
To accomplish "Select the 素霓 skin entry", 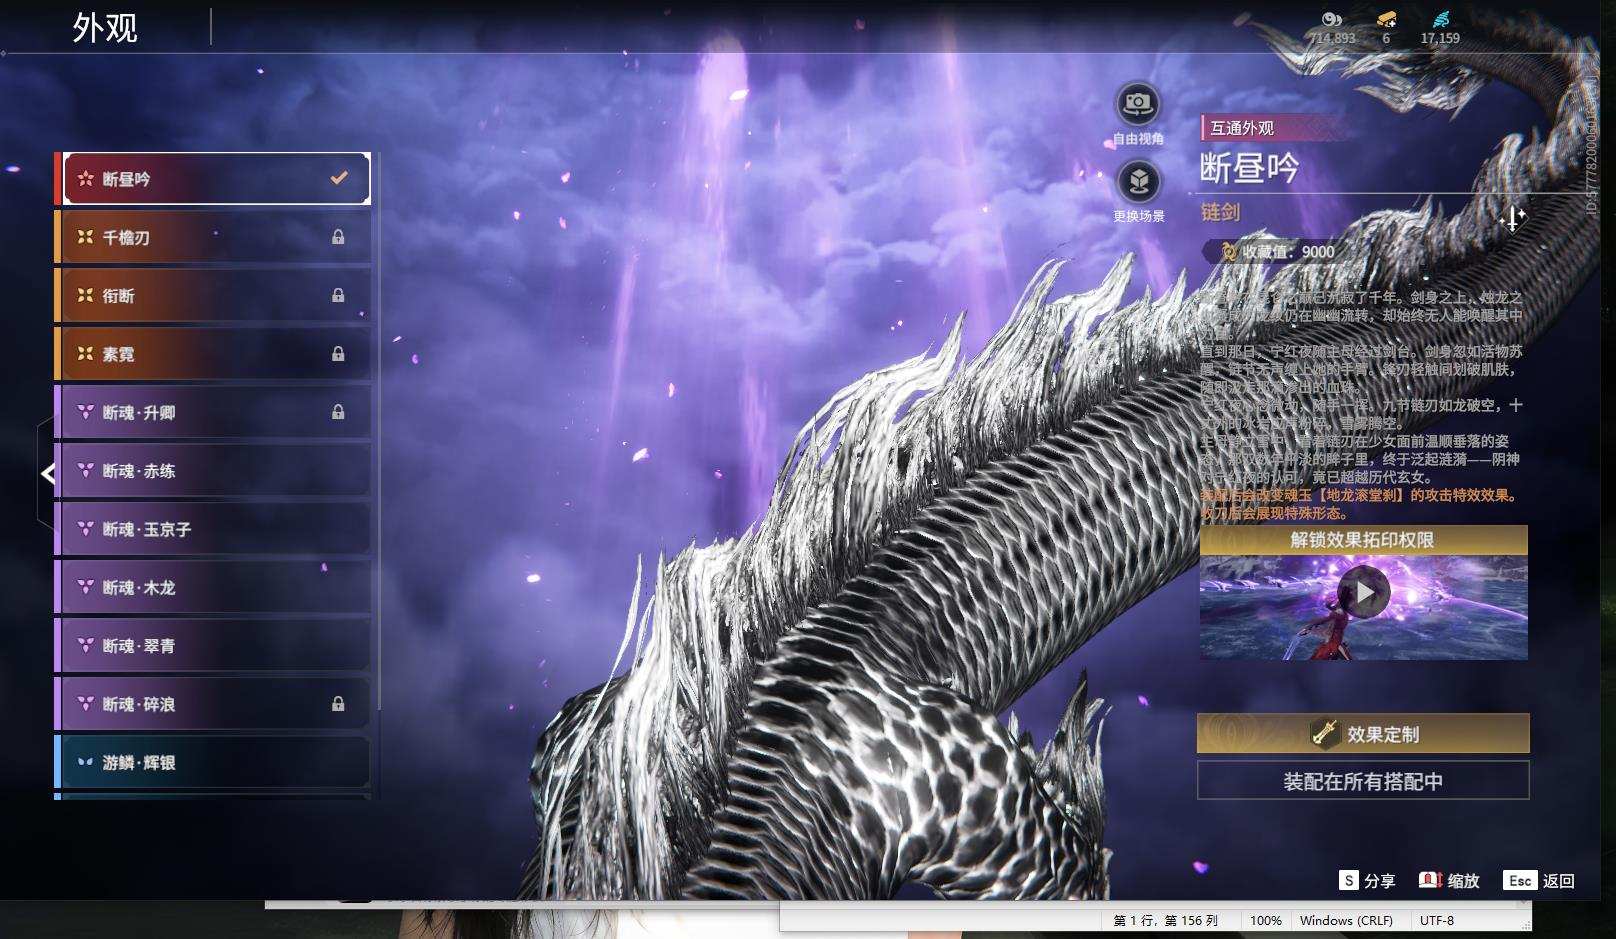I will (213, 354).
